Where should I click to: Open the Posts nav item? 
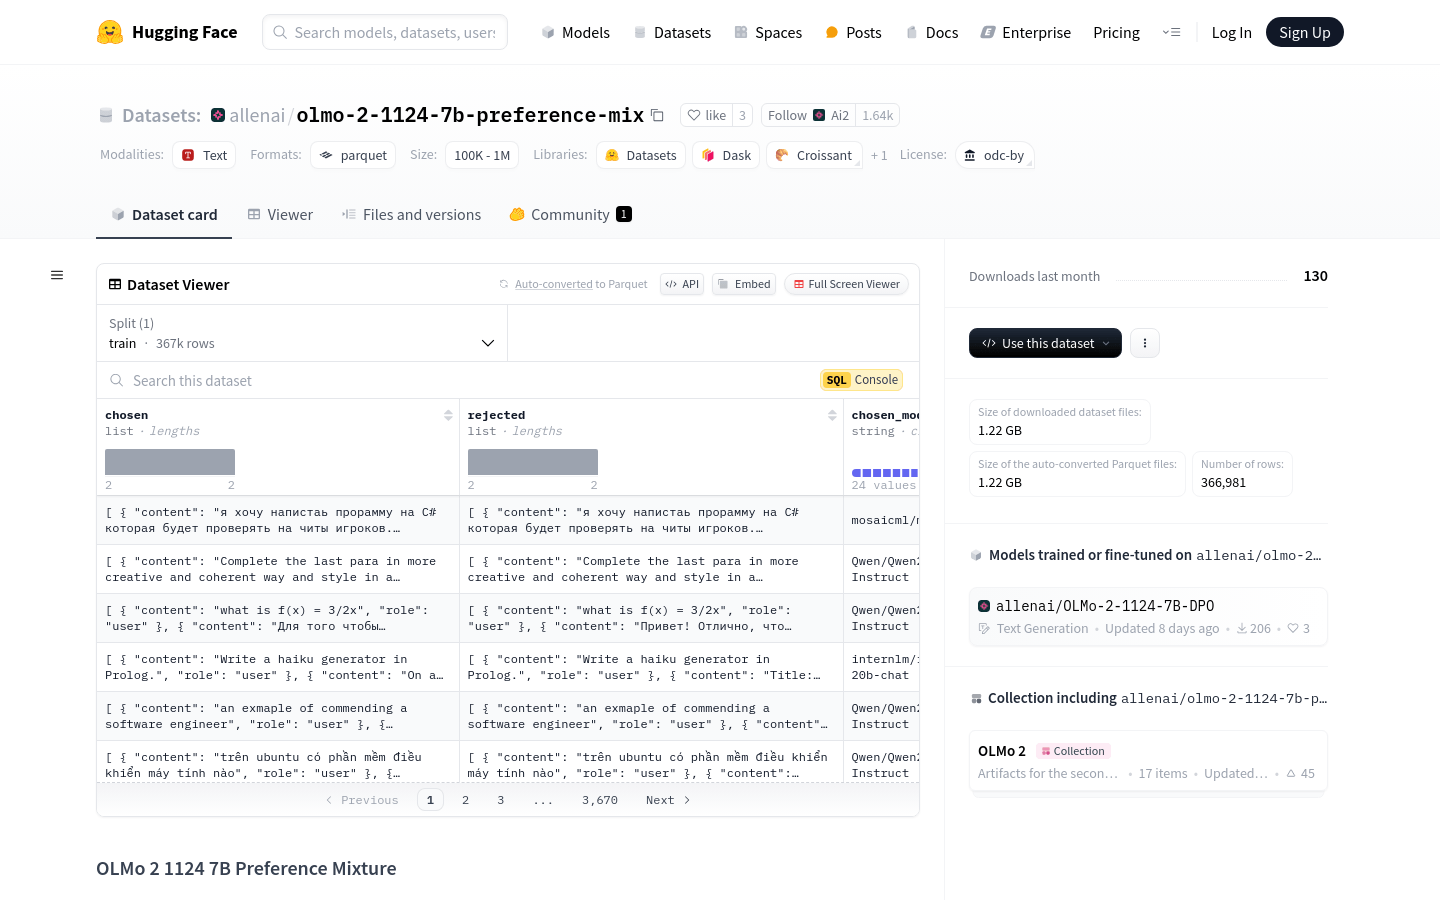(853, 32)
